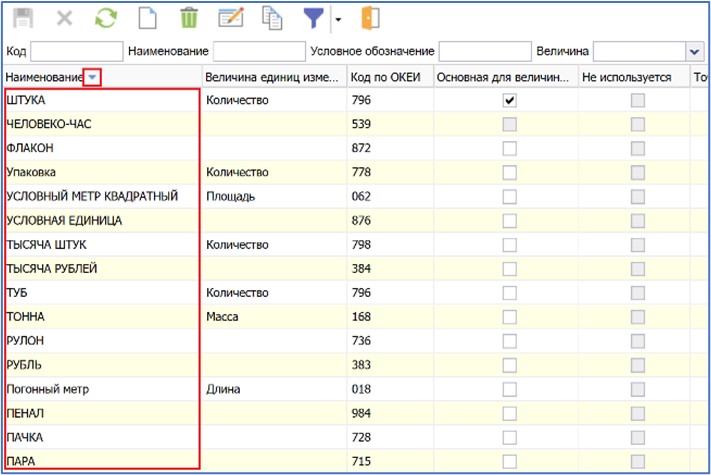Screen dimensions: 711x475
Task: Create a new record with blank page icon
Action: coord(147,19)
